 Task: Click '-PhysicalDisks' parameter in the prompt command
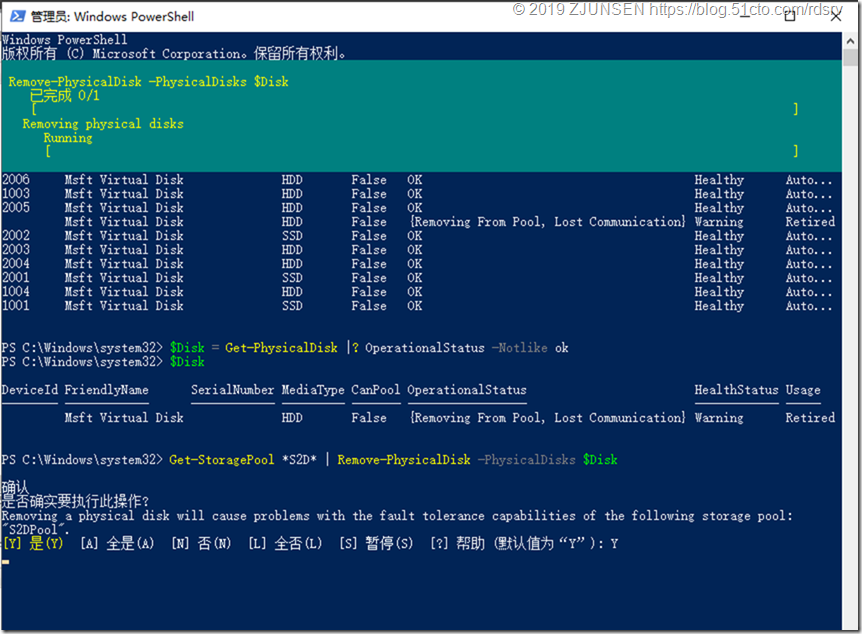click(x=526, y=460)
